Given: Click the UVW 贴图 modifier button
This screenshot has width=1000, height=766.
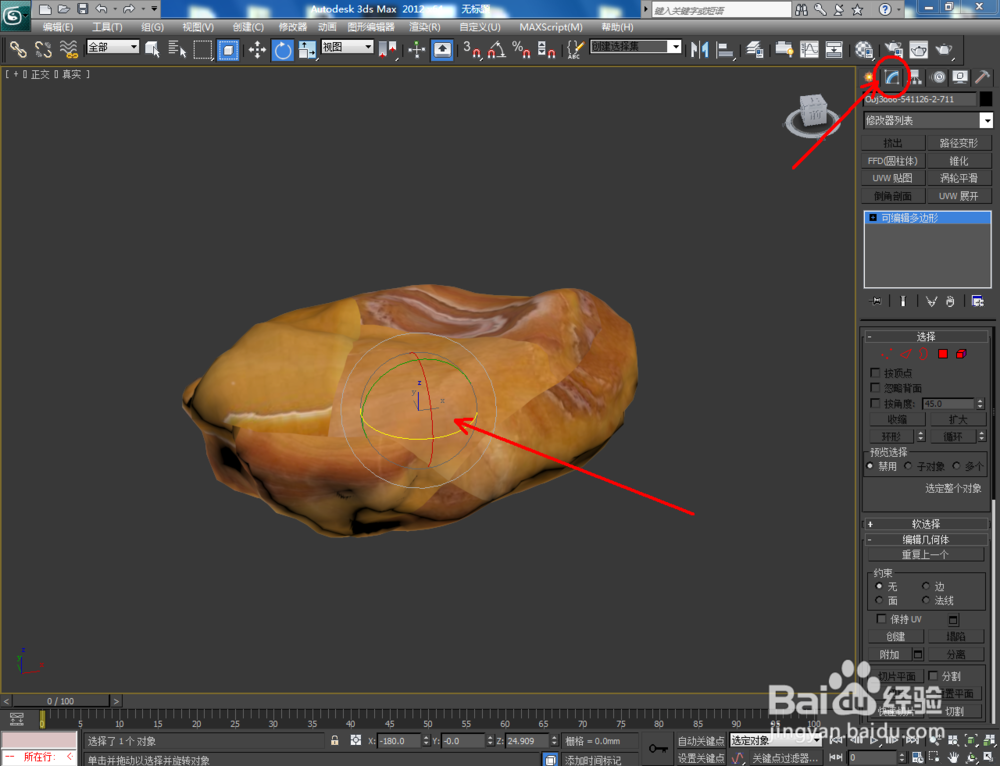Looking at the screenshot, I should (x=893, y=177).
